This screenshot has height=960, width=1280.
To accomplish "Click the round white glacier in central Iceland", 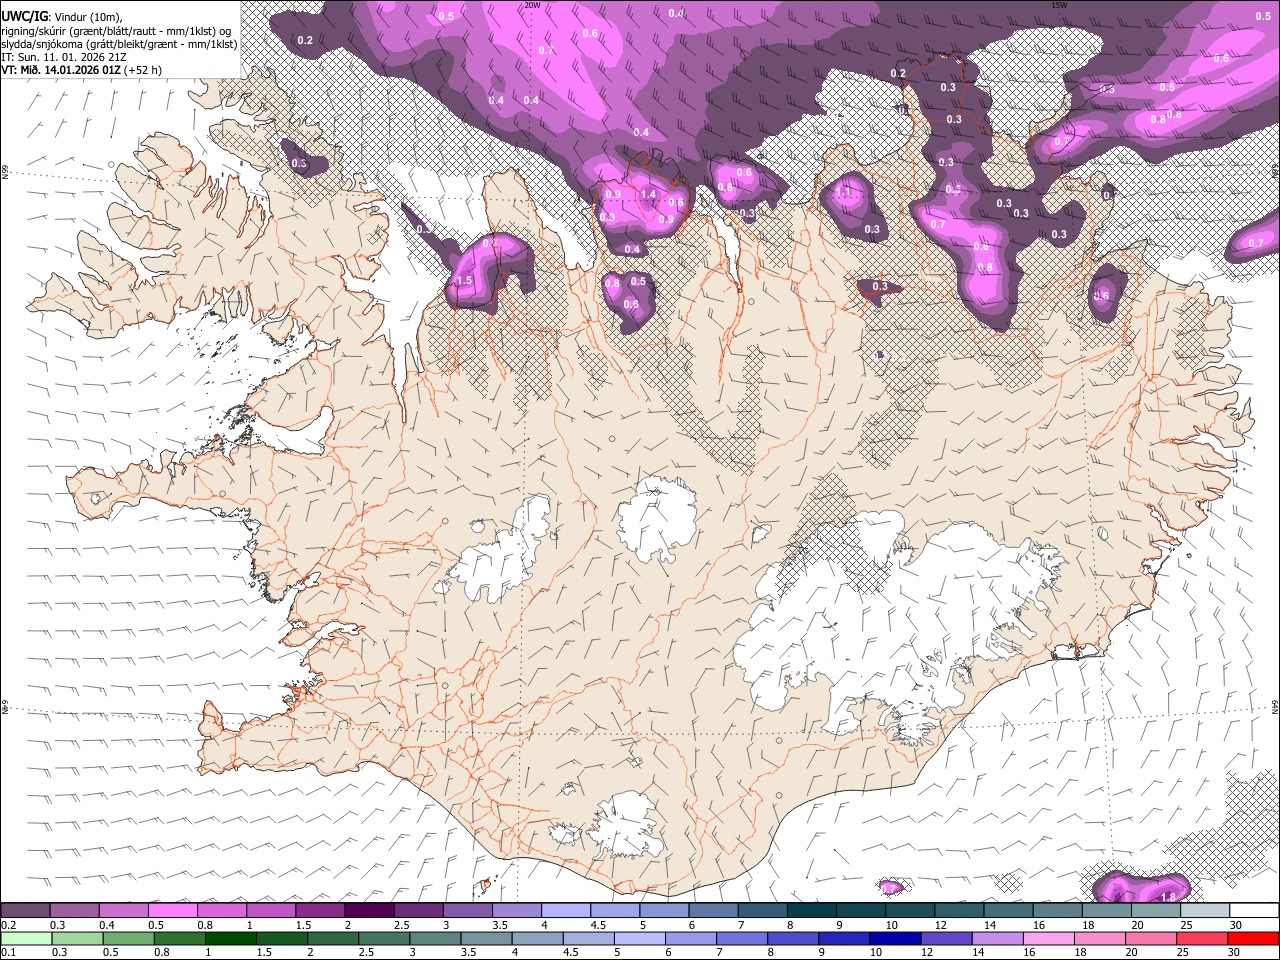I will tap(657, 519).
